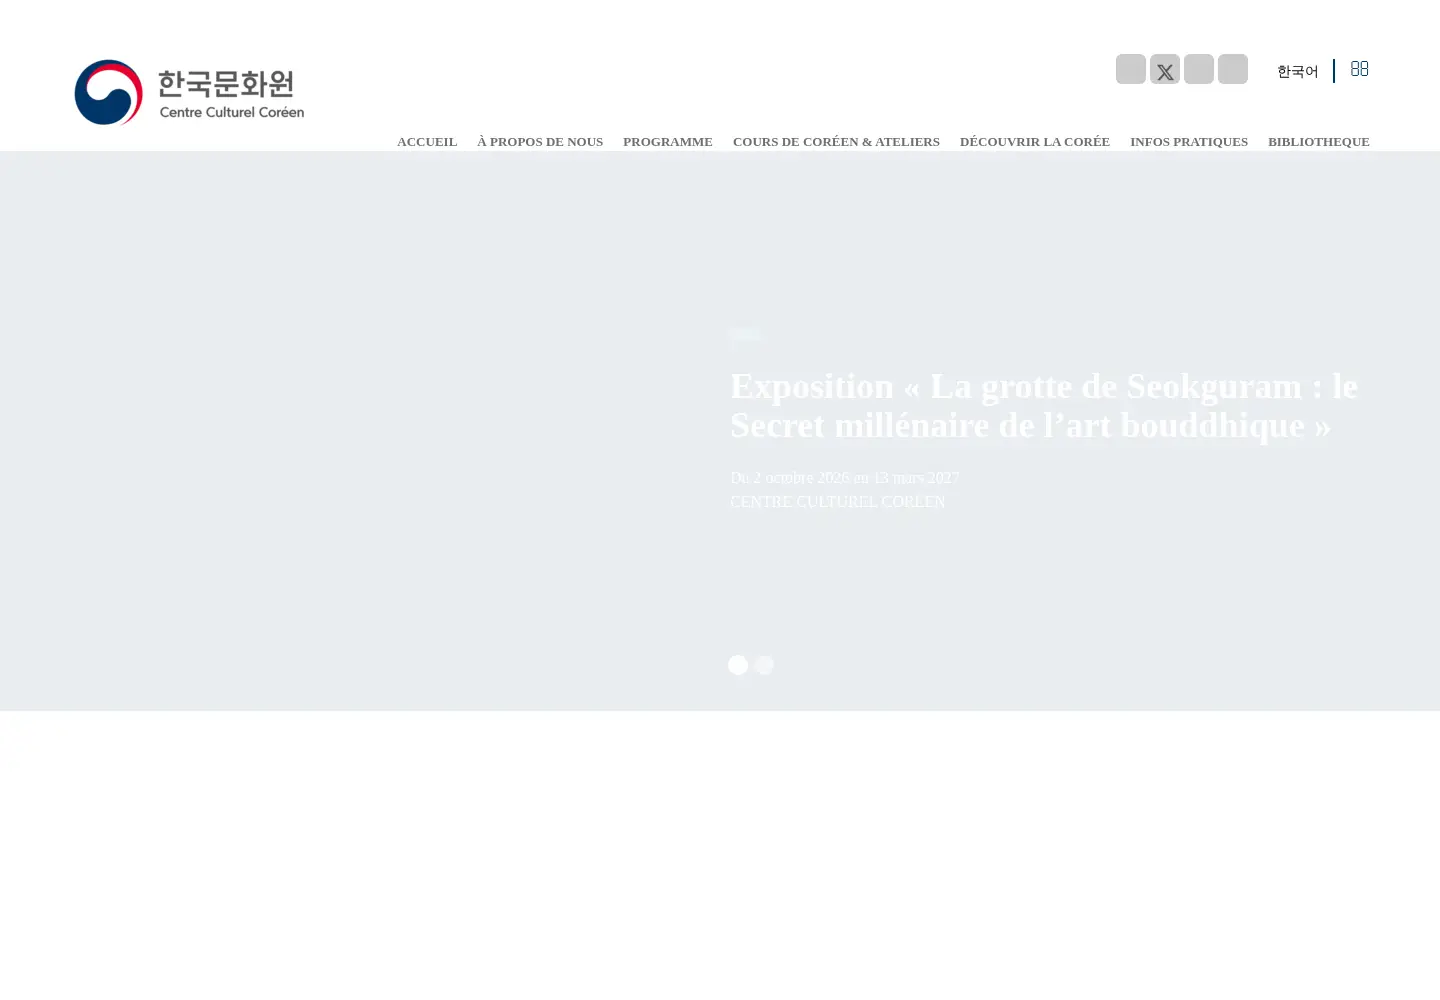Open the BIBLIOTHEQUE menu
1440x1000 pixels.
point(1319,142)
